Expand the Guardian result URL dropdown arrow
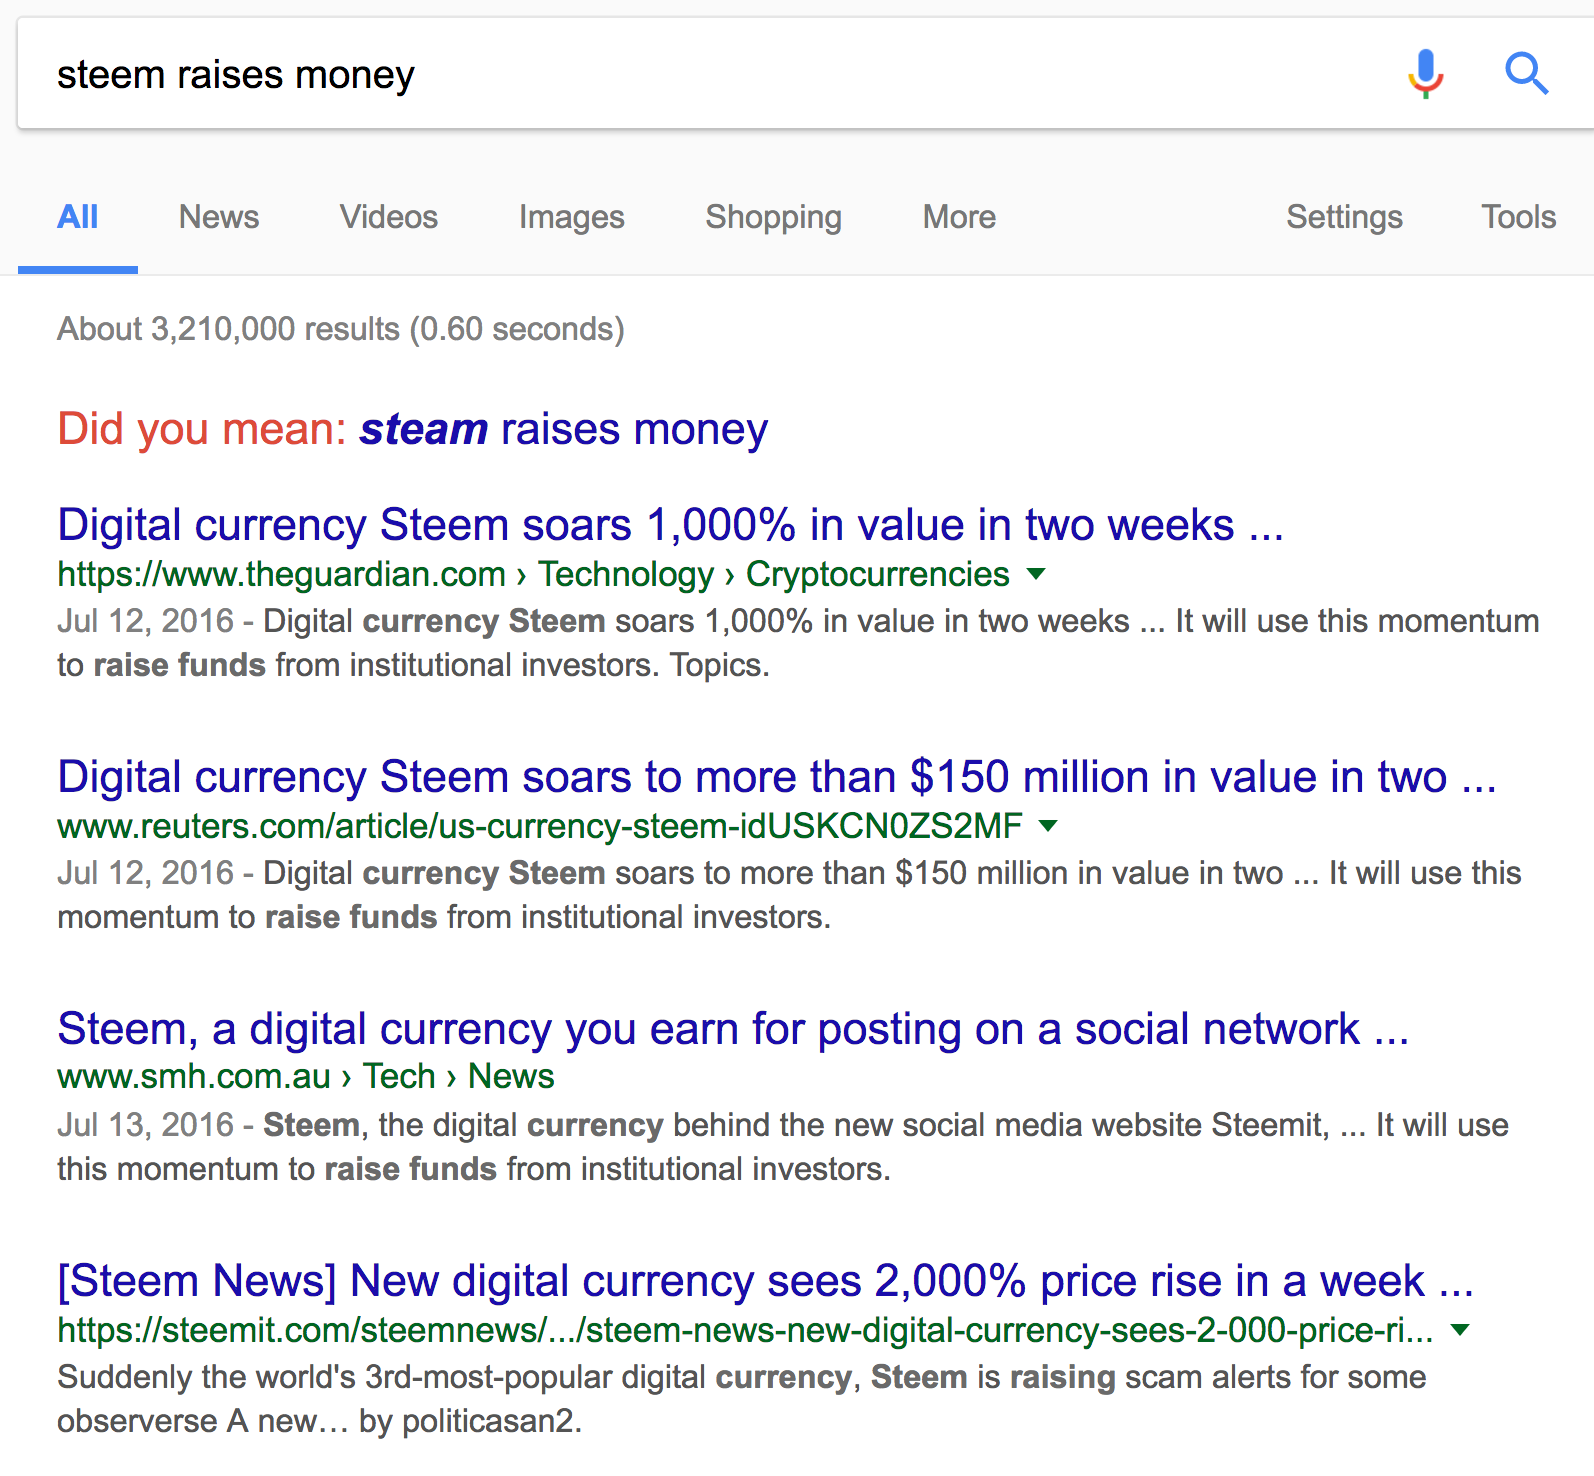 point(1037,574)
